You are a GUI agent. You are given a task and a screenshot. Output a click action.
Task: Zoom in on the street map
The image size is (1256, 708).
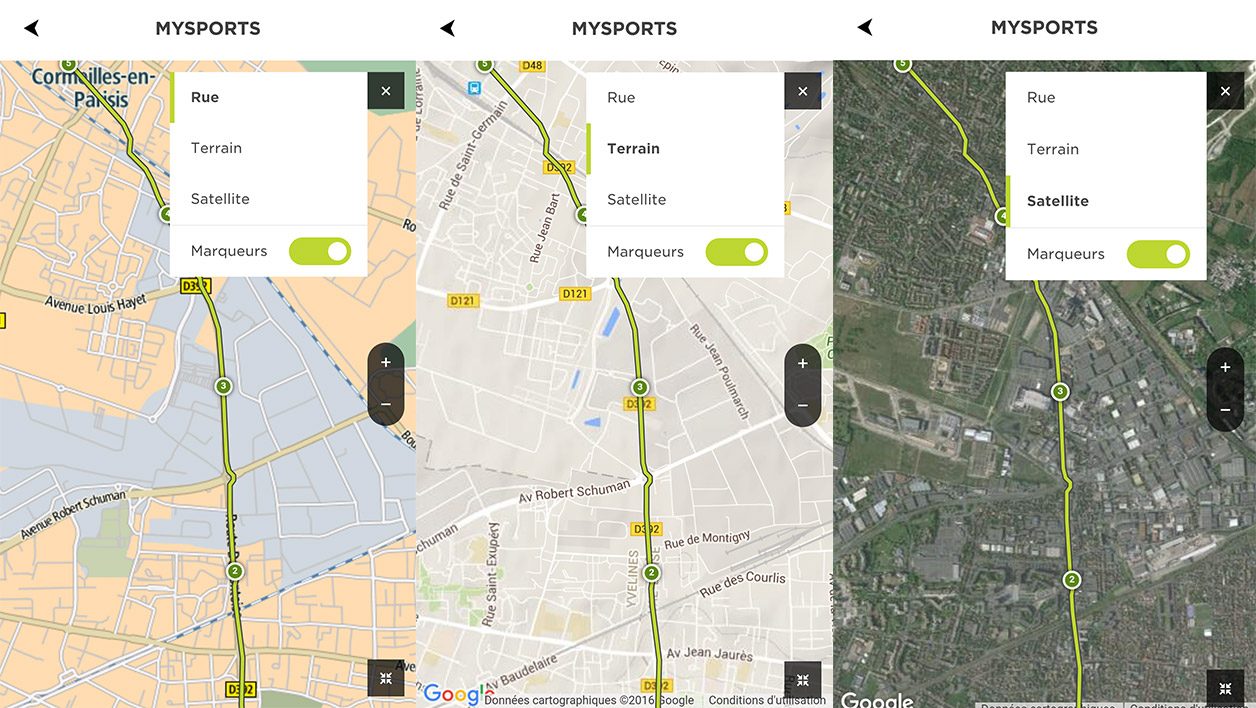click(x=385, y=362)
